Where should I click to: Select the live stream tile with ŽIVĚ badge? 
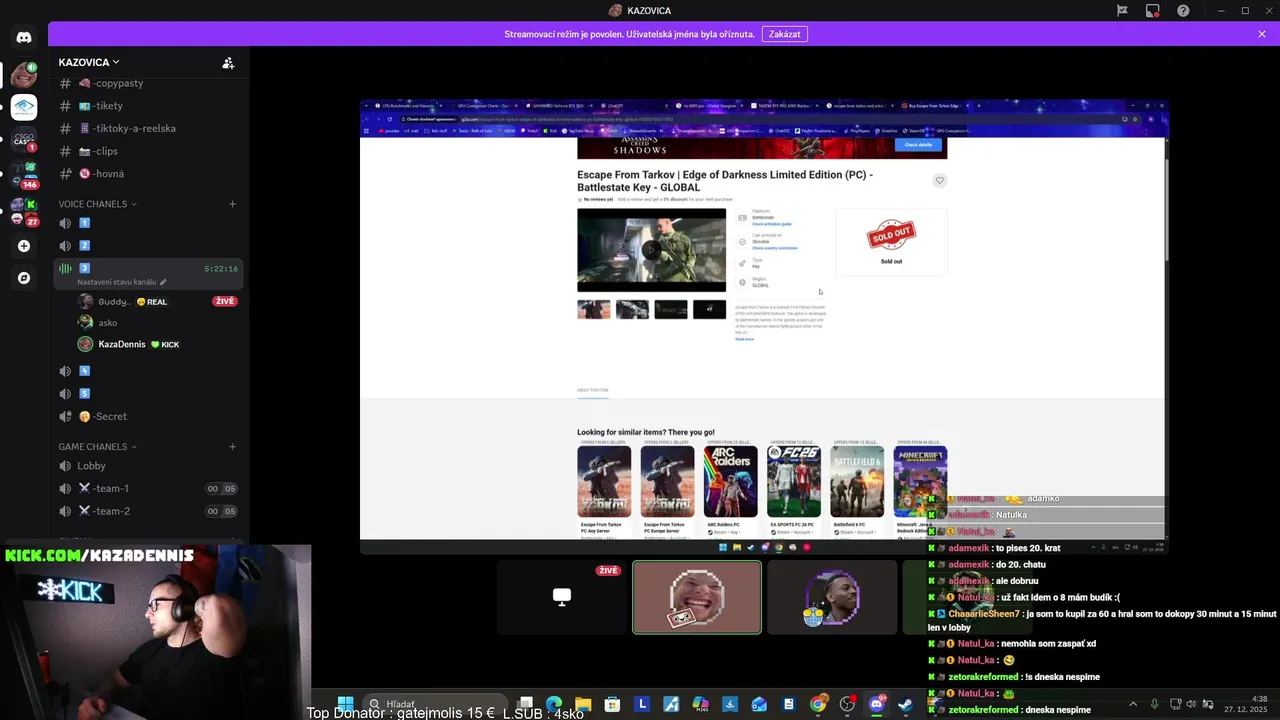point(561,597)
